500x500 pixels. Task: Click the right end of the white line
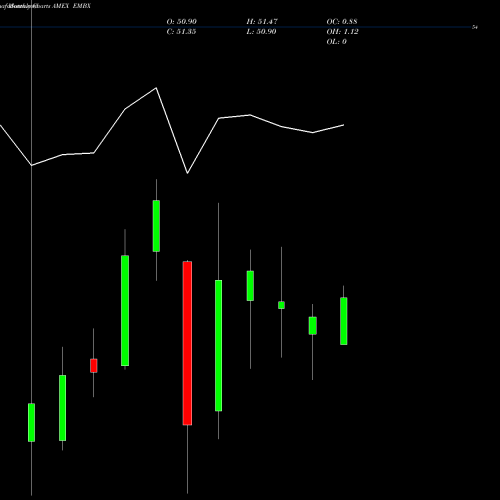344,125
